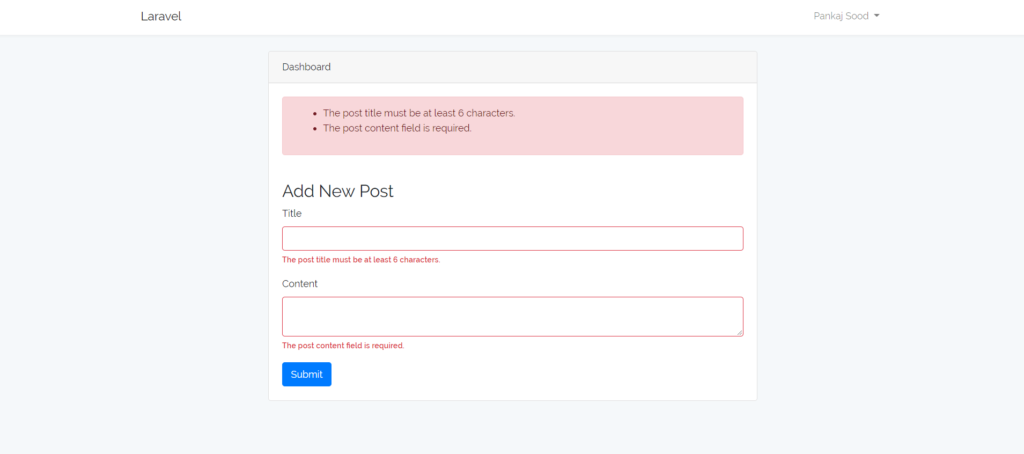
Task: Click the dropdown caret beside Pankaj Sood
Action: coord(876,16)
